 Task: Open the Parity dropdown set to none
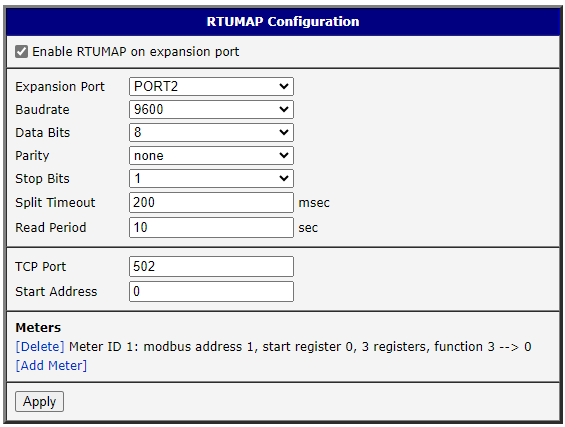tap(211, 156)
